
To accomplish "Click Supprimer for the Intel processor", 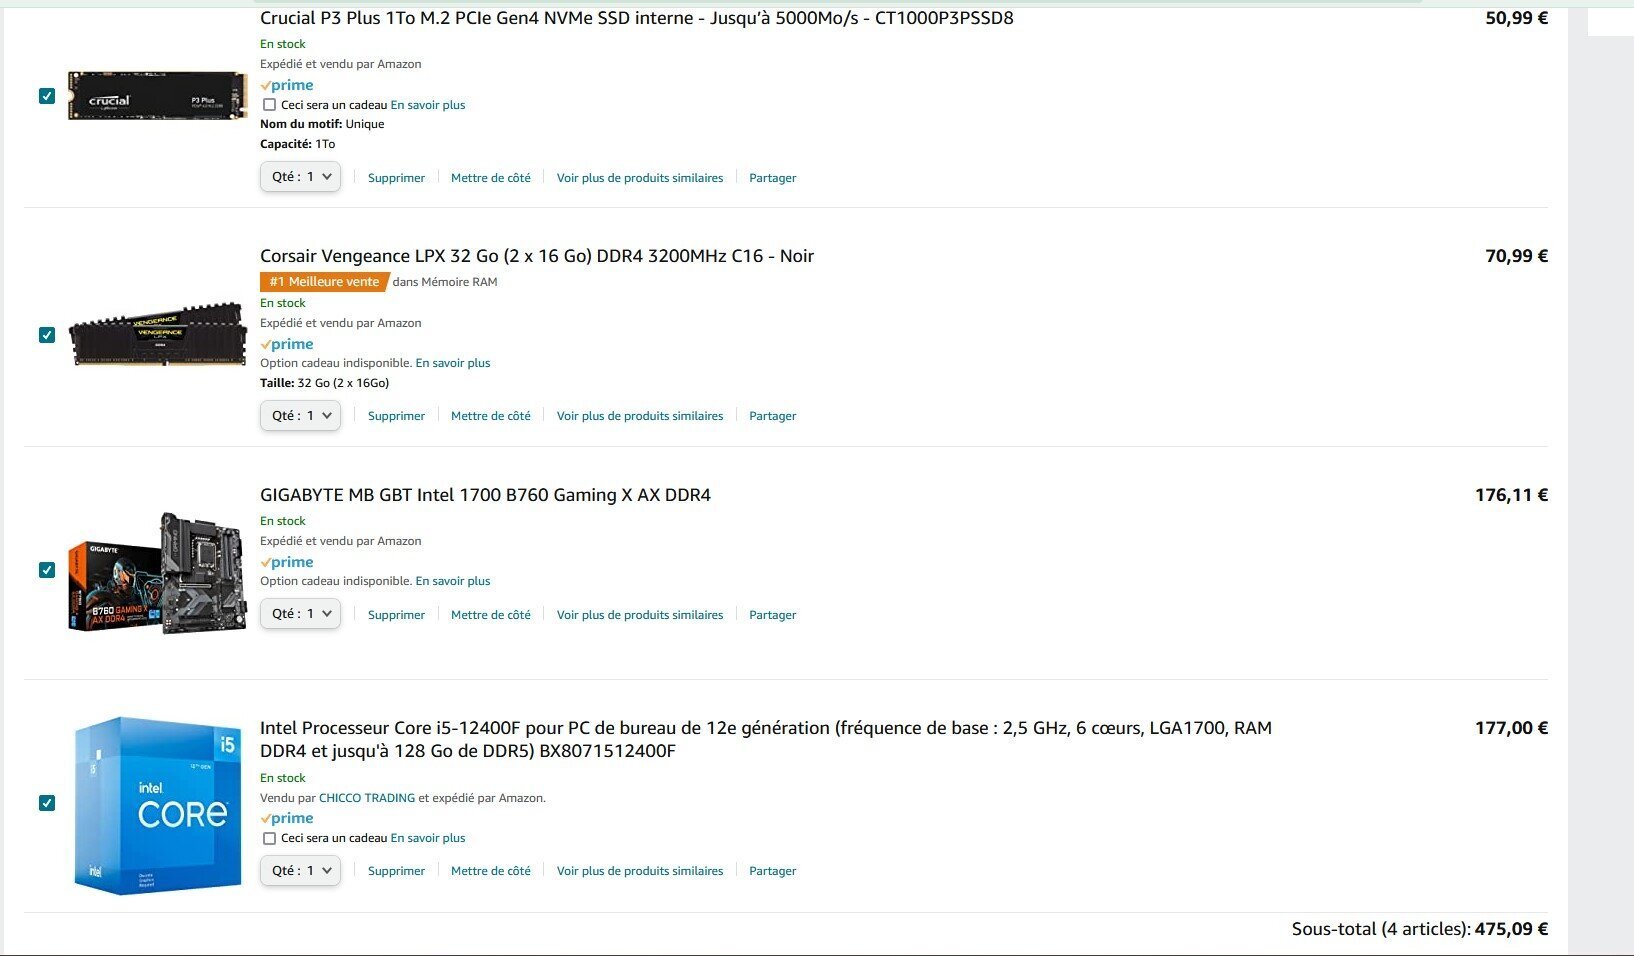I will point(396,871).
